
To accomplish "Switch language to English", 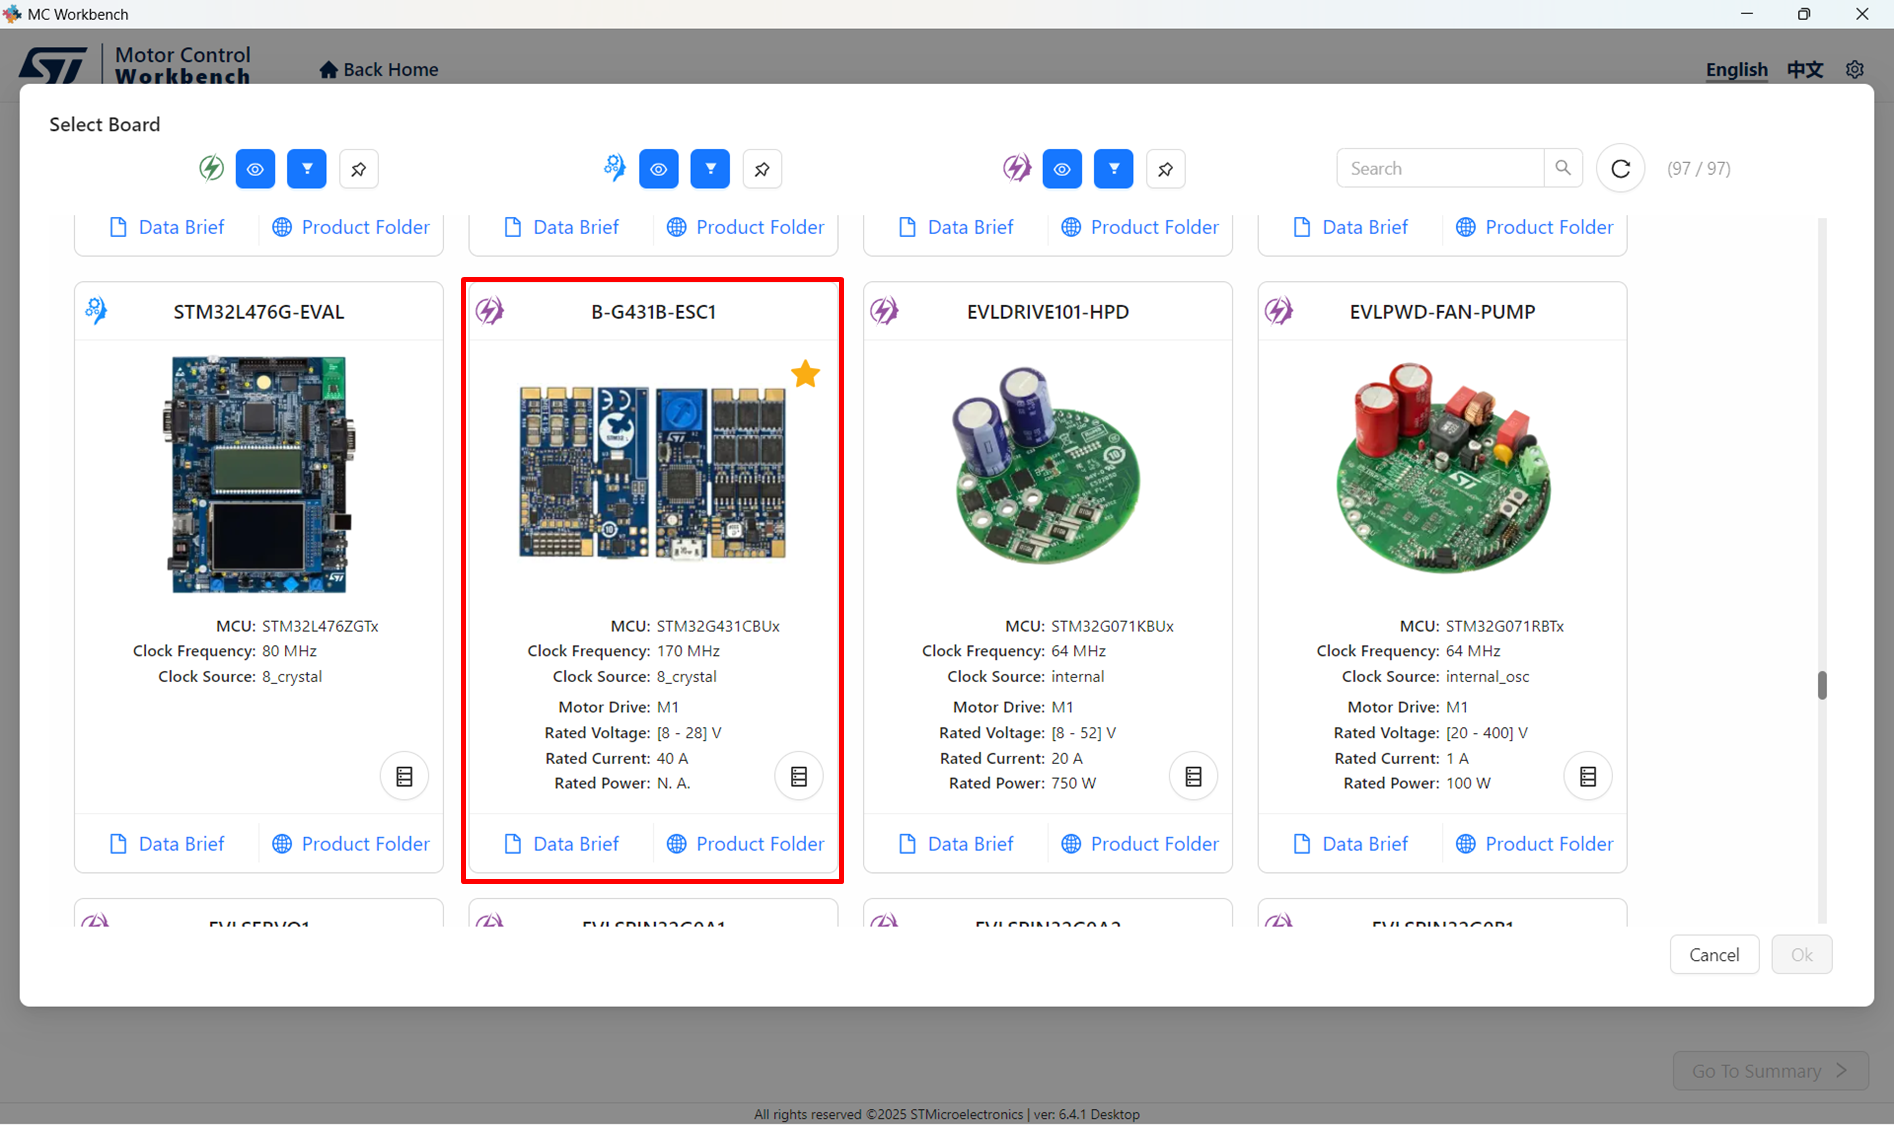I will click(x=1737, y=69).
